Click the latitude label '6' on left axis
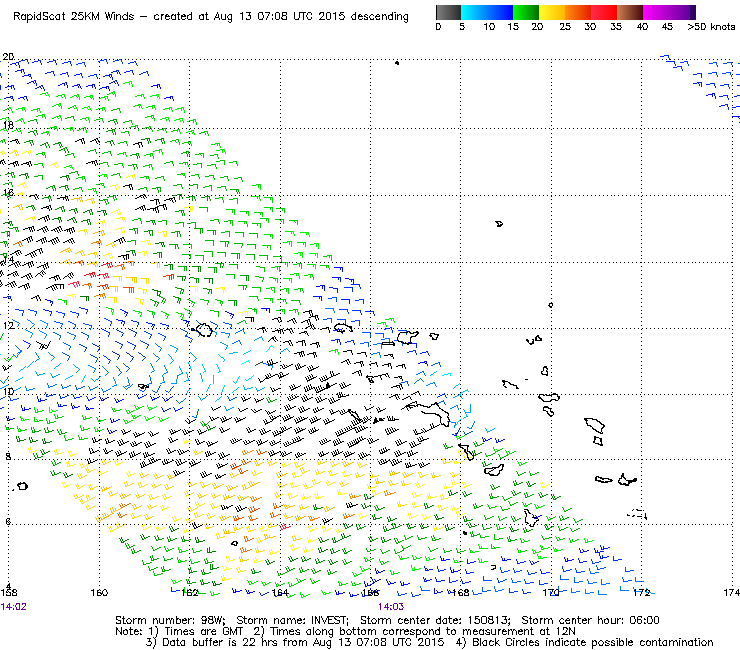This screenshot has height=650, width=740. click(x=8, y=522)
